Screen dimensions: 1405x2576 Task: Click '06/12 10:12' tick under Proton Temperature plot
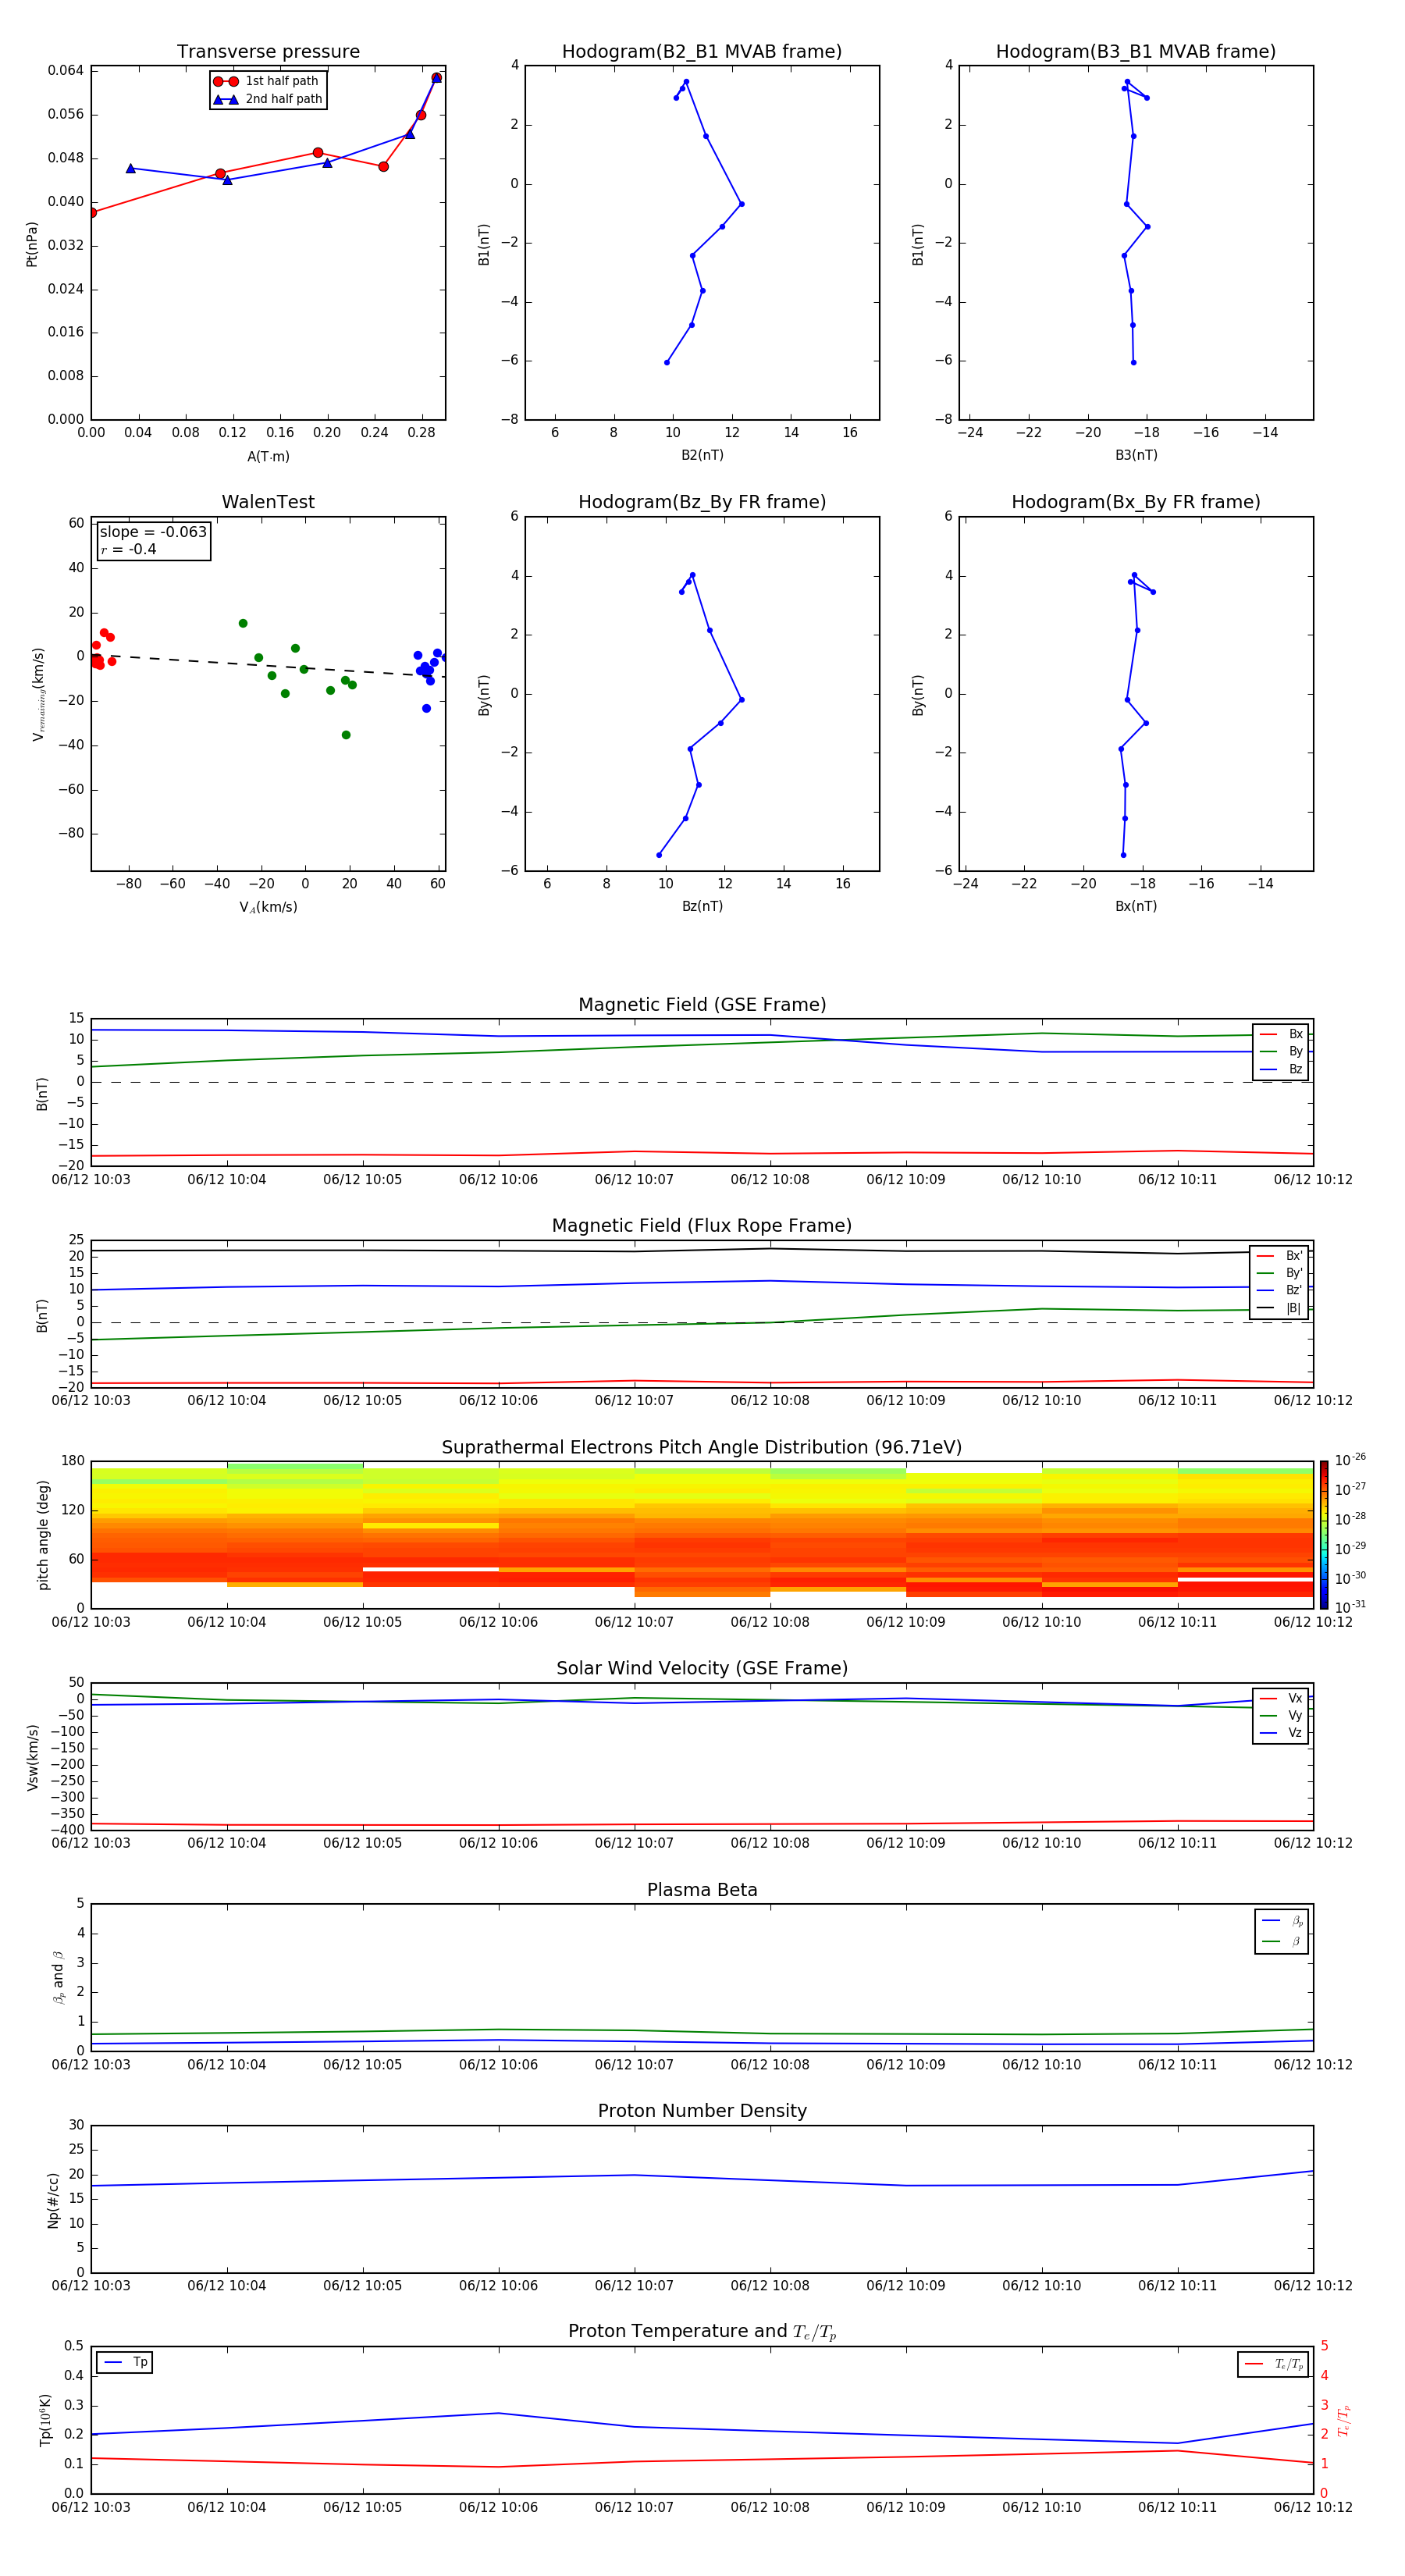[1312, 2507]
